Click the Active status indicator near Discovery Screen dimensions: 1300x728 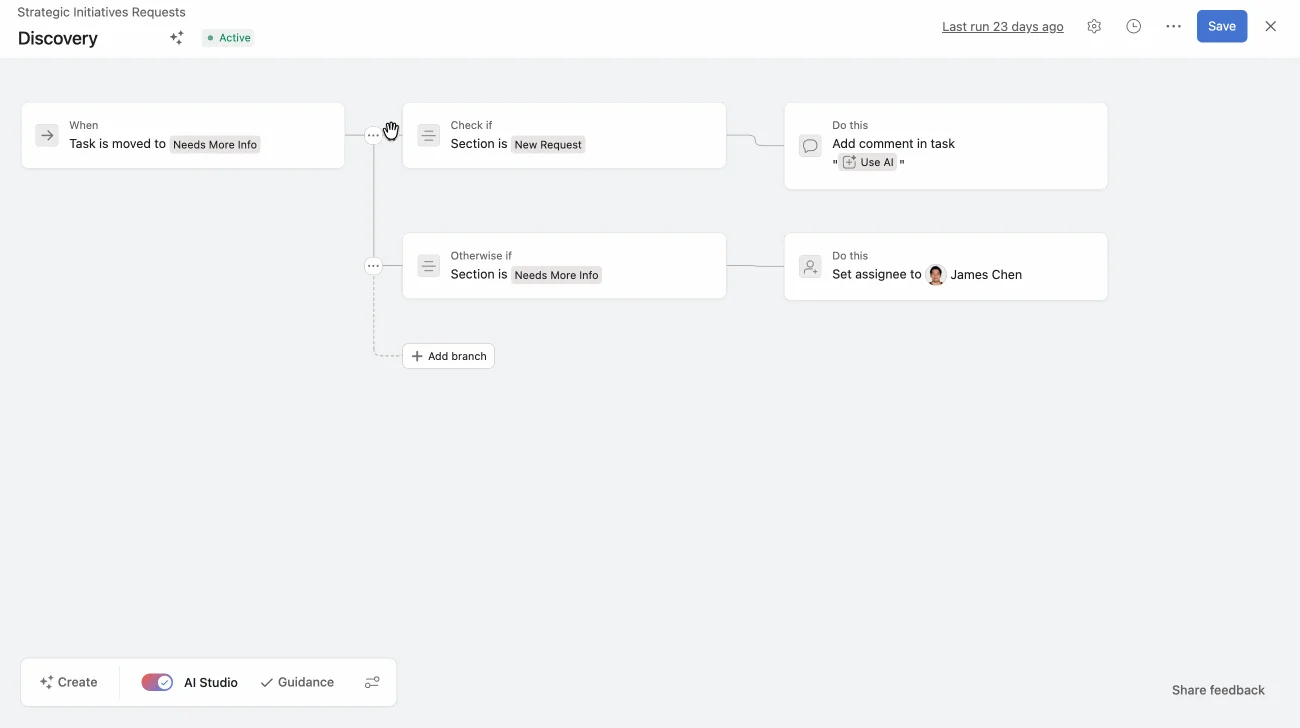click(x=228, y=37)
